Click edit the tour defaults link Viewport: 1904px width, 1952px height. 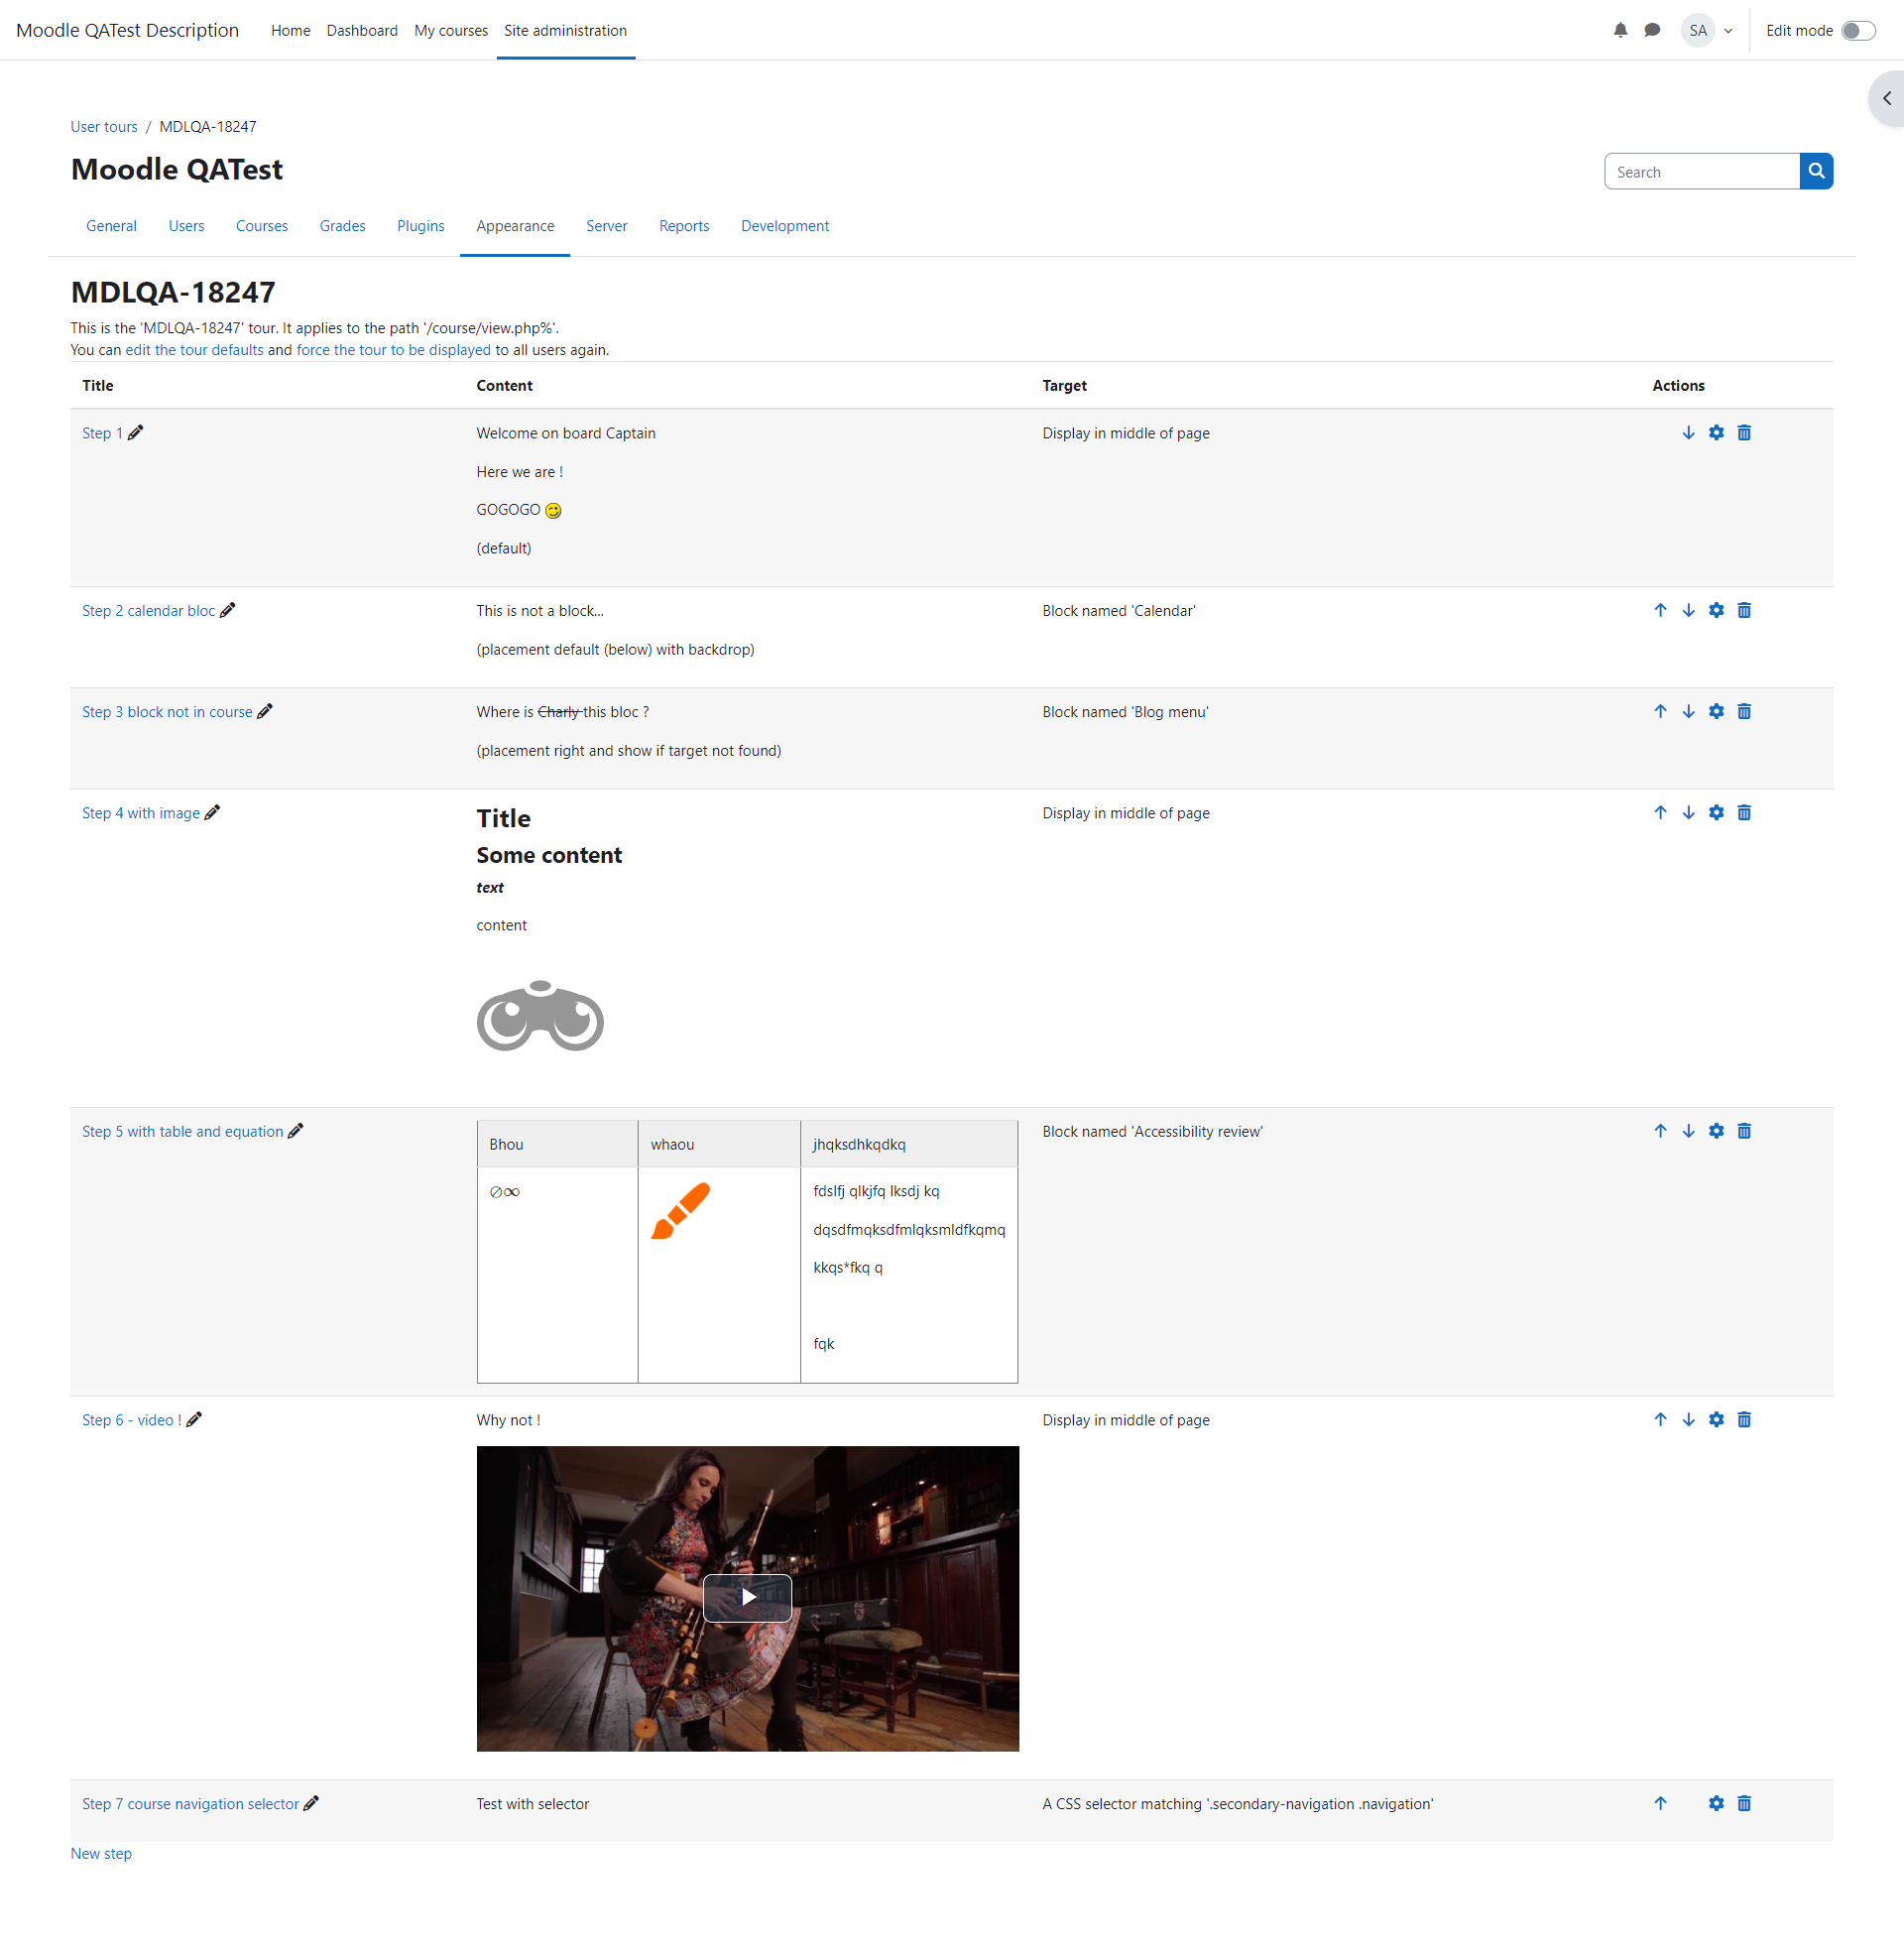click(x=194, y=350)
